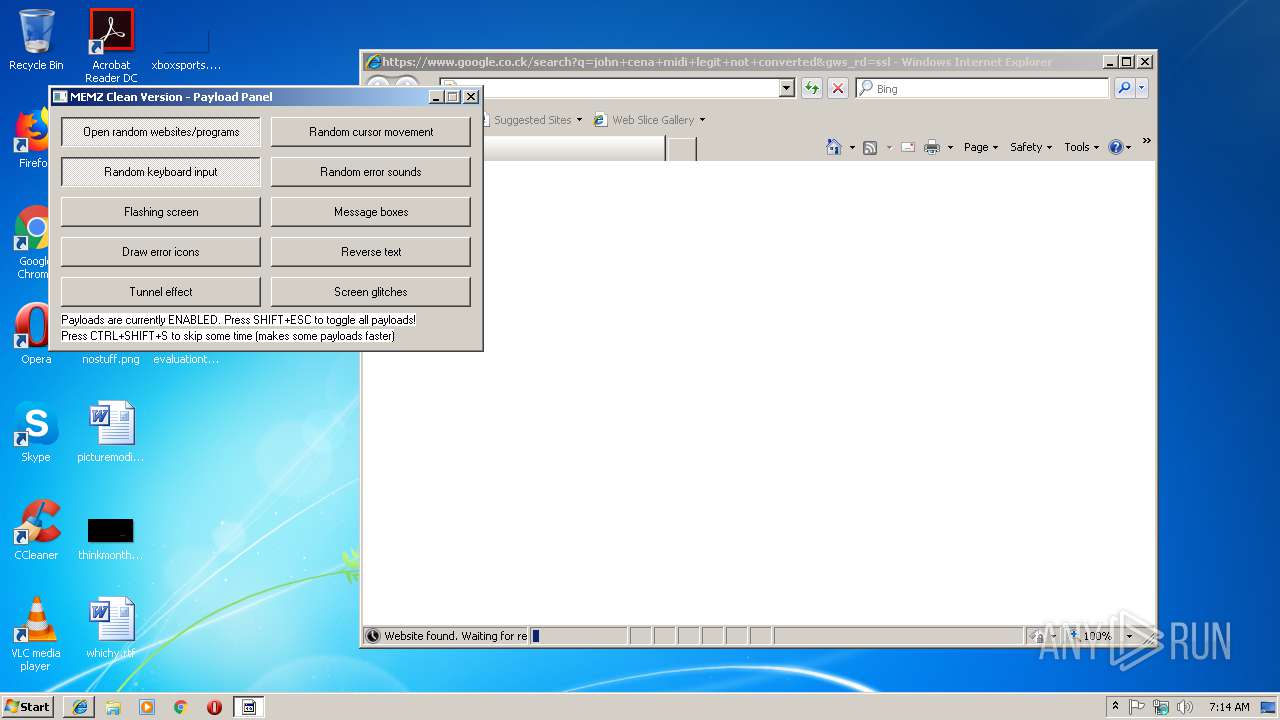Open Opera from the taskbar
1280x720 pixels.
point(214,707)
